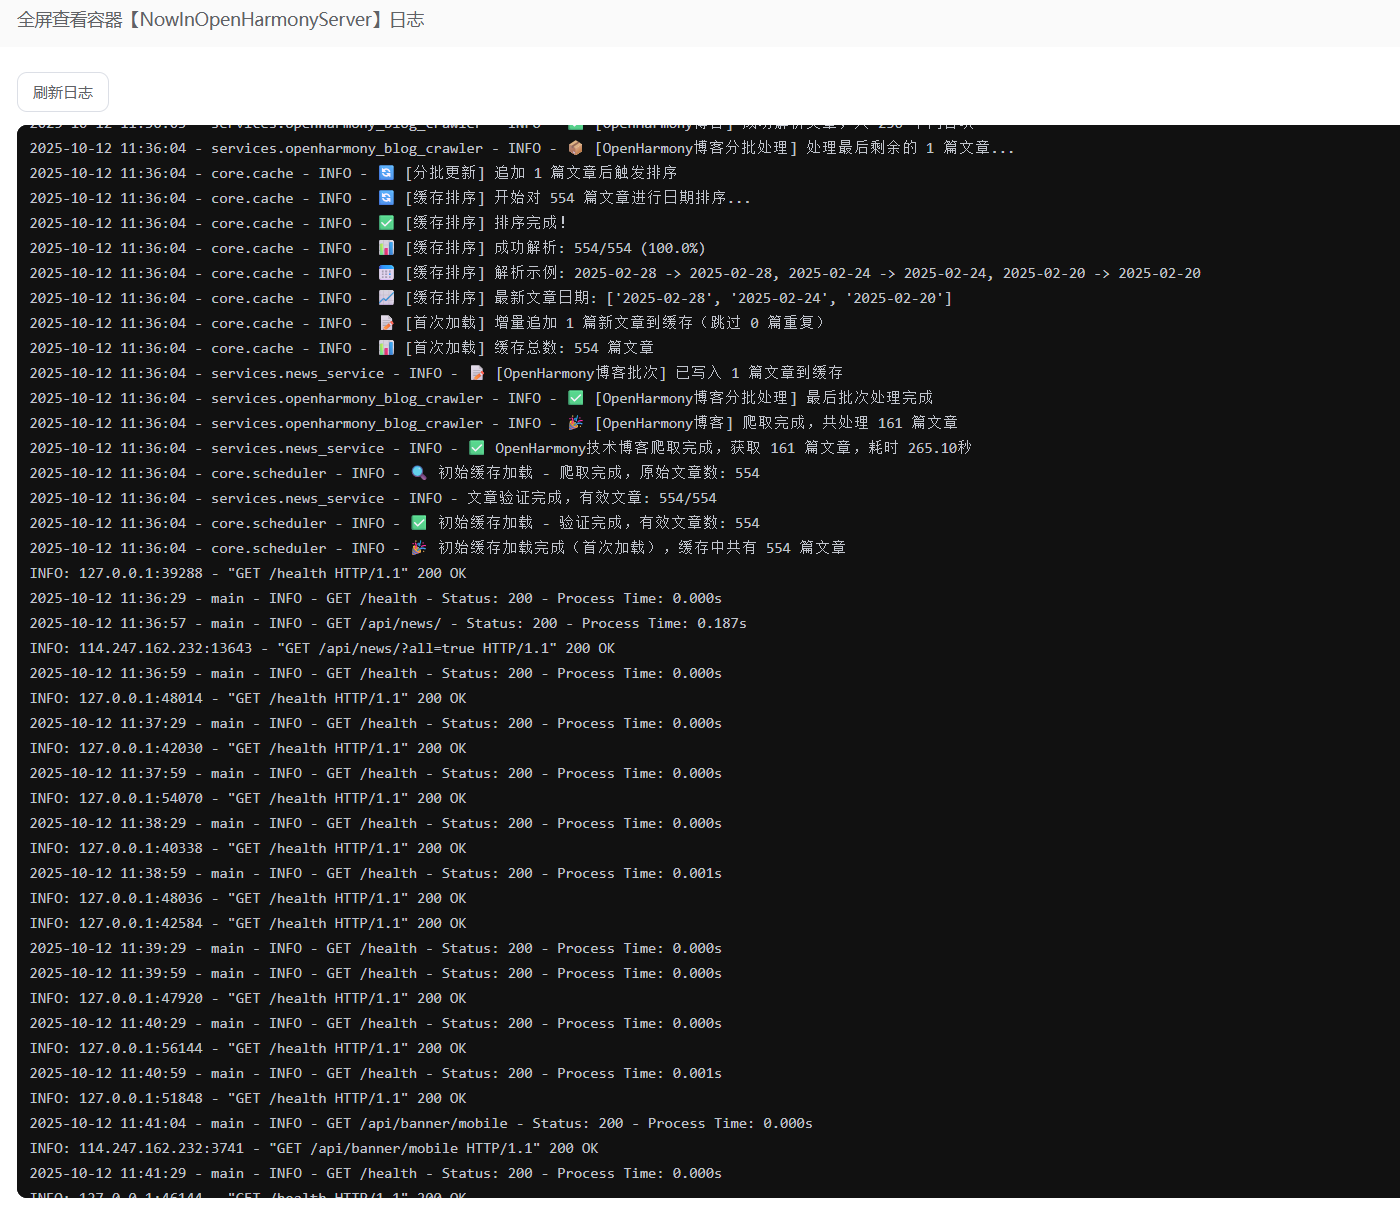The height and width of the screenshot is (1210, 1400).
Task: Click the green check beside 排序完成
Action: tap(386, 223)
